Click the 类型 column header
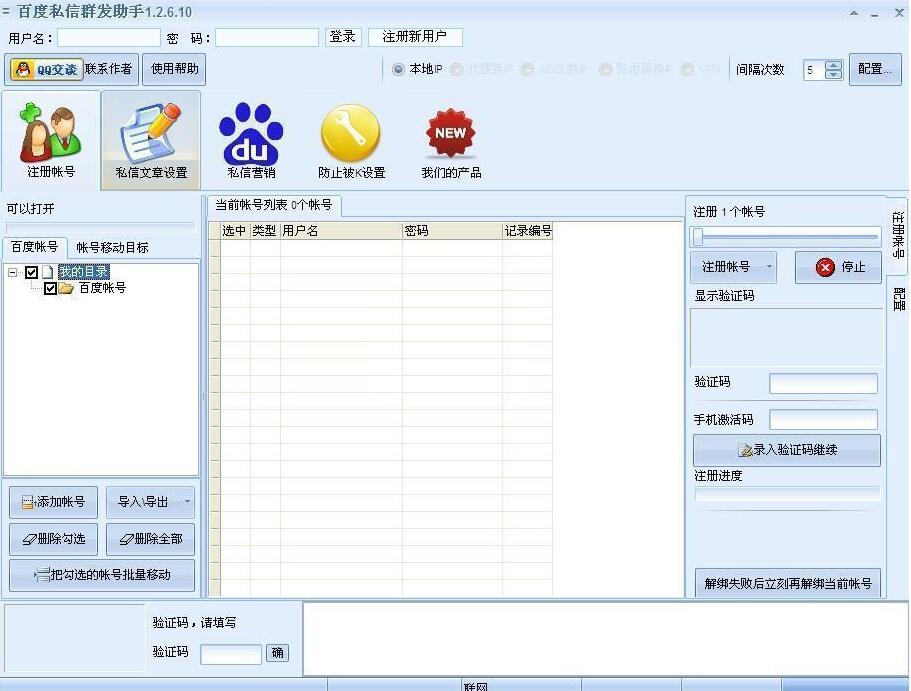This screenshot has width=911, height=691. click(x=265, y=231)
